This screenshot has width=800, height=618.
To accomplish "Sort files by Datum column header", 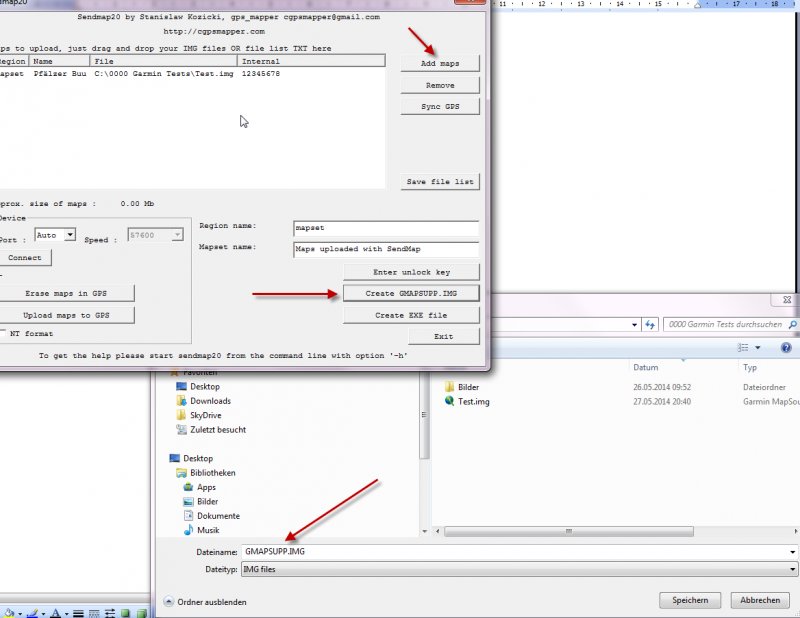I will pos(645,367).
